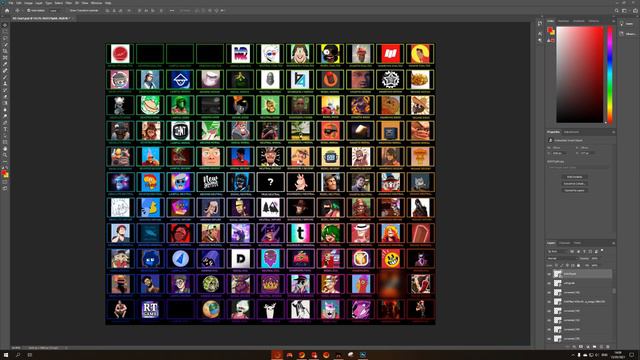Pick a shade in the red color field
This screenshot has height=360, width=640.
pos(580,74)
